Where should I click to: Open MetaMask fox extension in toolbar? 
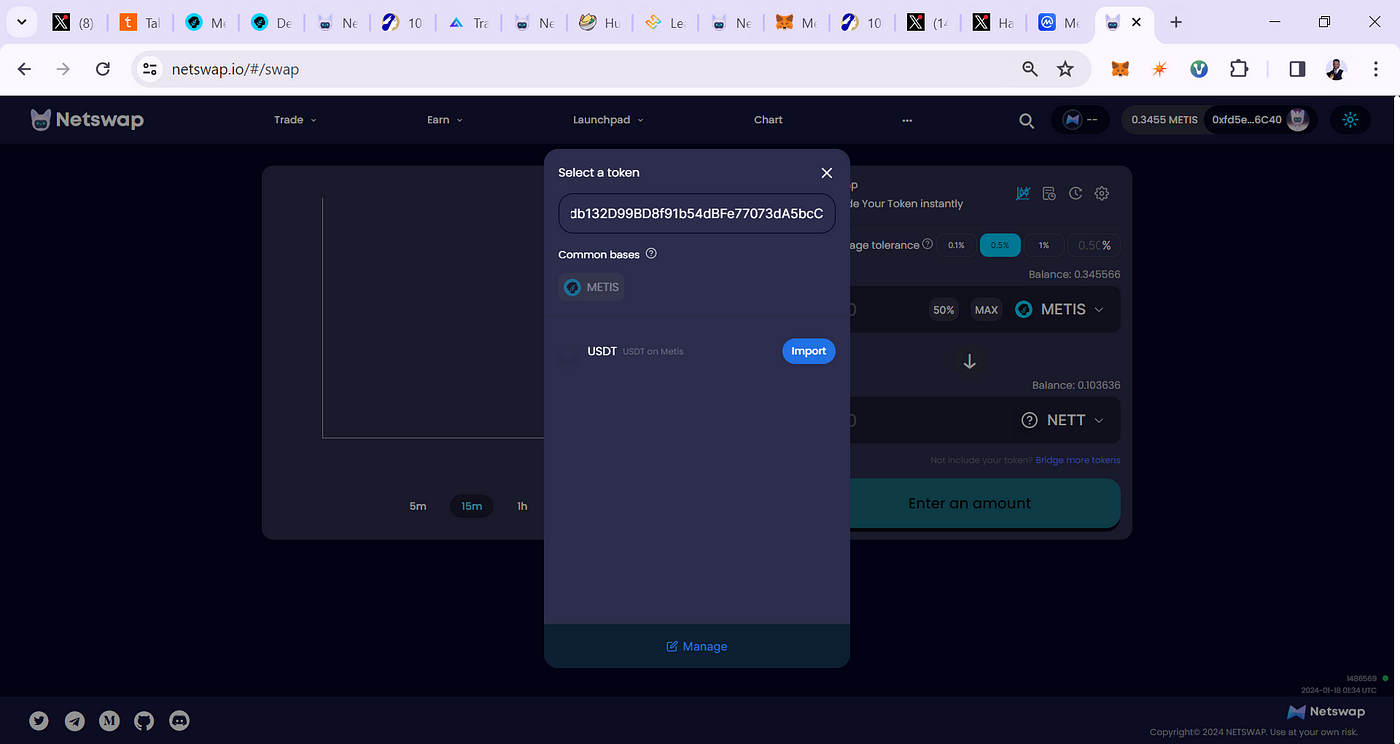(x=1121, y=69)
